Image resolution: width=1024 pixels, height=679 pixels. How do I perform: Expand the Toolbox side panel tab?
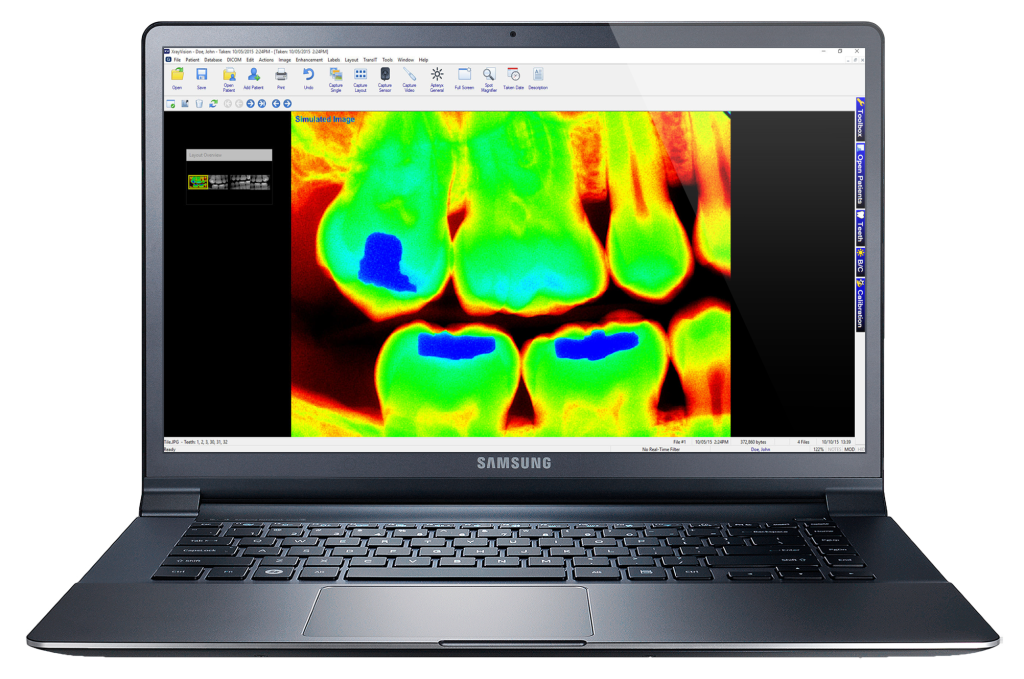click(x=859, y=120)
